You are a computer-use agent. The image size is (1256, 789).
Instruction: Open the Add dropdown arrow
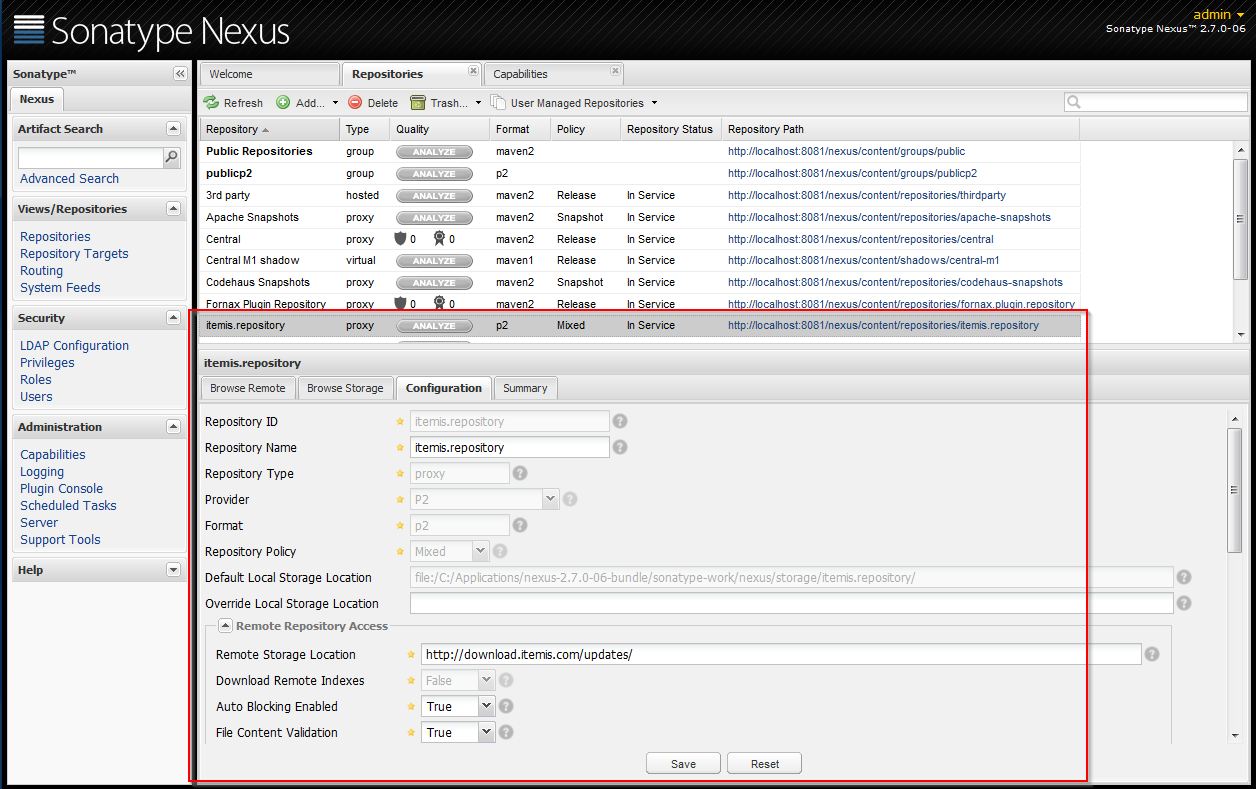point(335,103)
